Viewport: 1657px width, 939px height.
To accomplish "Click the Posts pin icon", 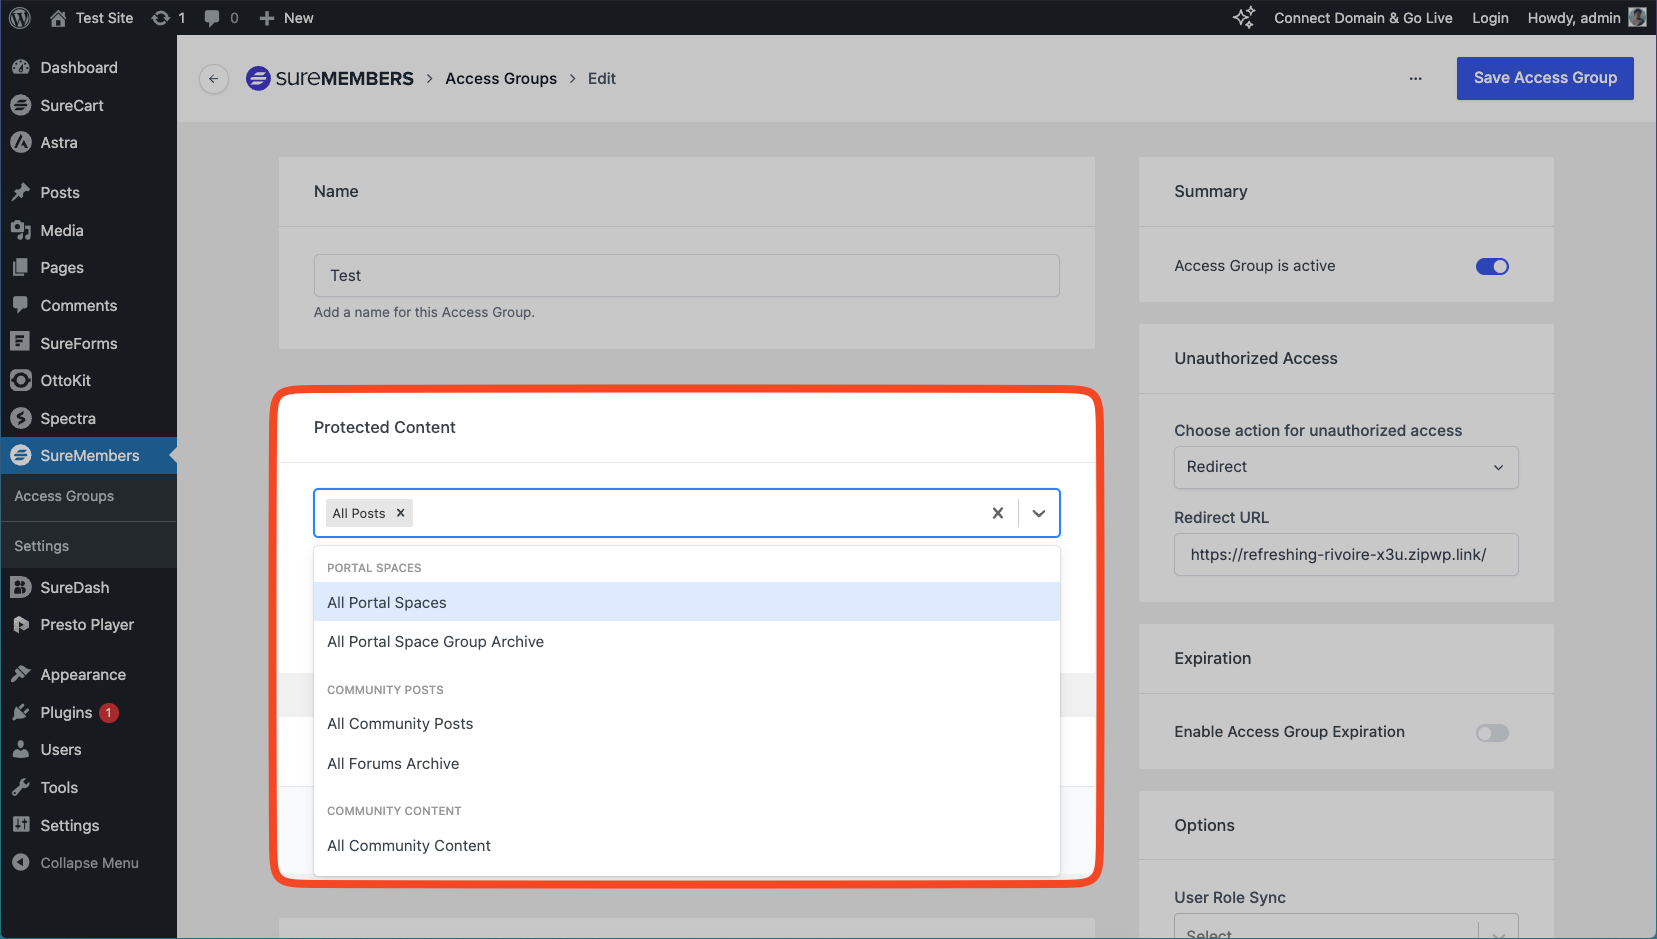I will coord(20,192).
